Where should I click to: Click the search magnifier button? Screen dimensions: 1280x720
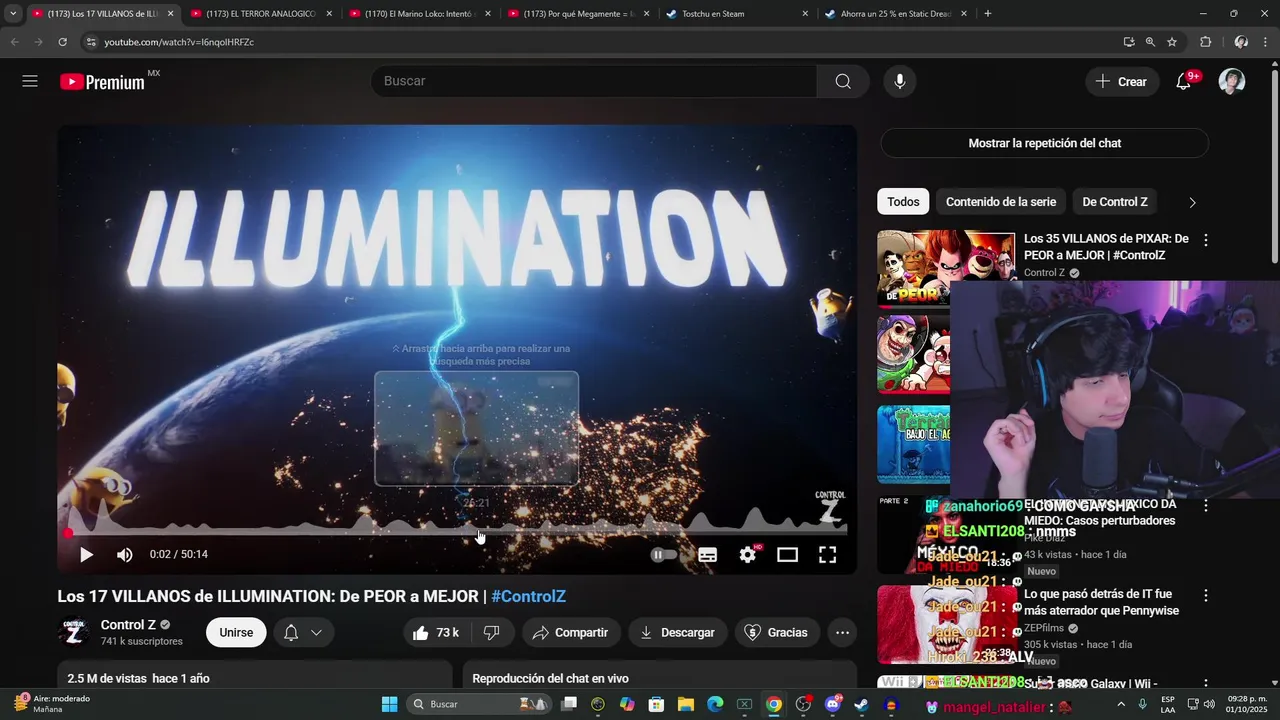click(843, 81)
